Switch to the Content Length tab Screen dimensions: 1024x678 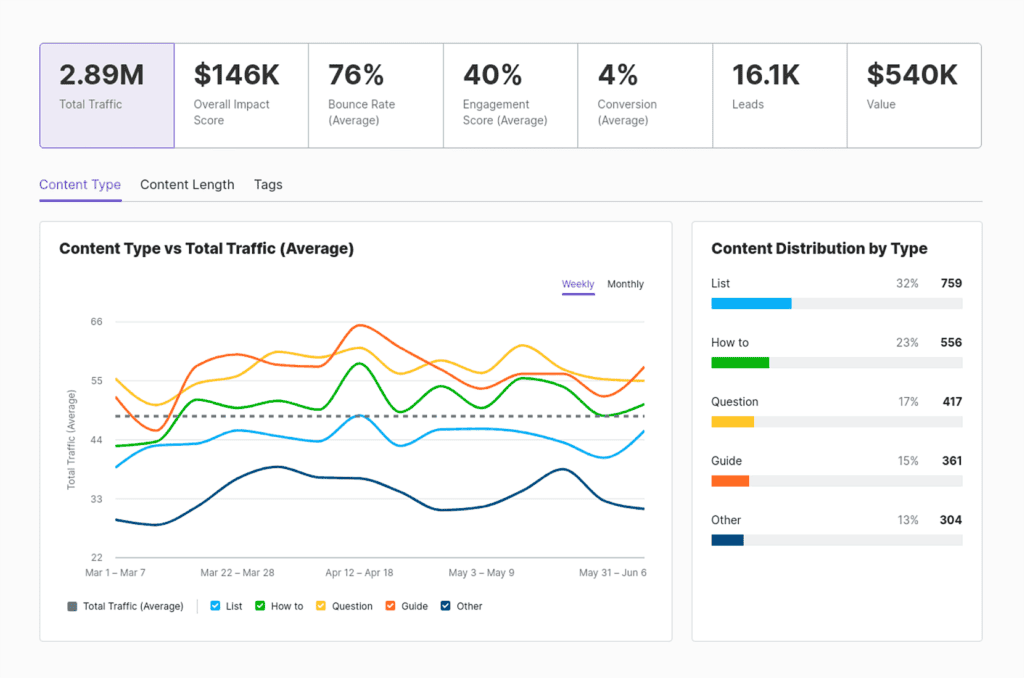pos(187,185)
